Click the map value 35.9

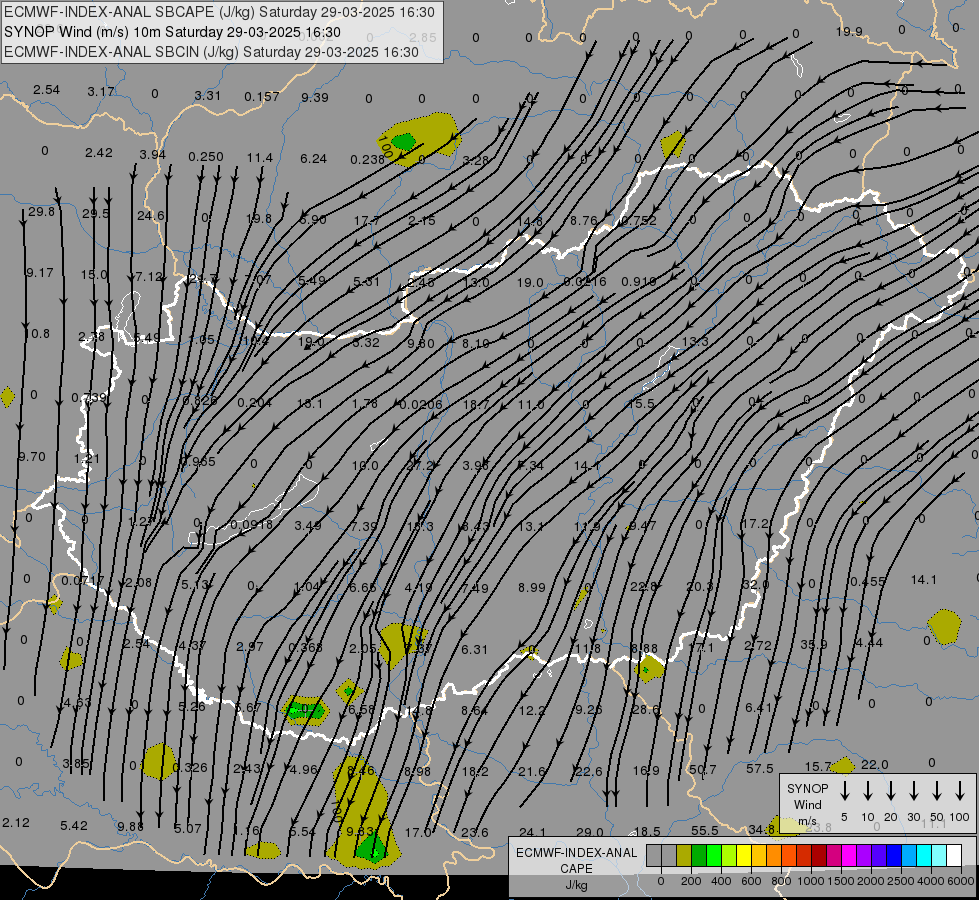point(814,644)
